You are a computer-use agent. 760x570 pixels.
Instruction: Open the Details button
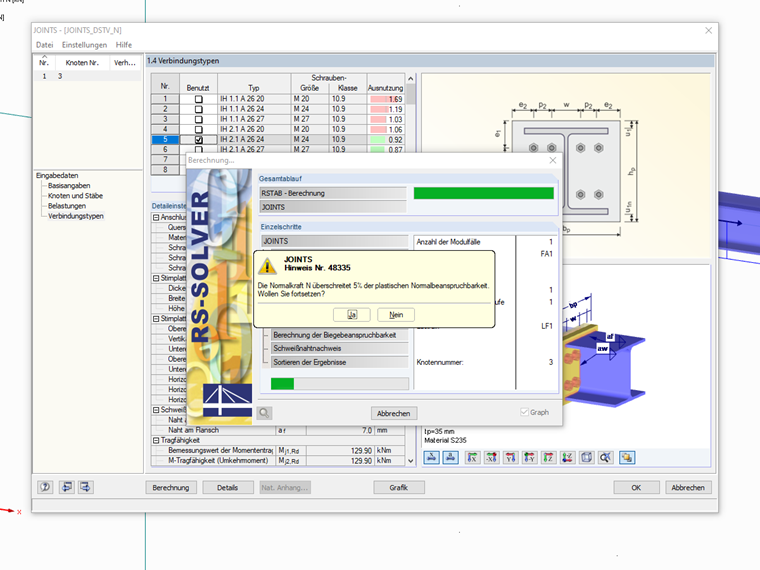click(227, 488)
